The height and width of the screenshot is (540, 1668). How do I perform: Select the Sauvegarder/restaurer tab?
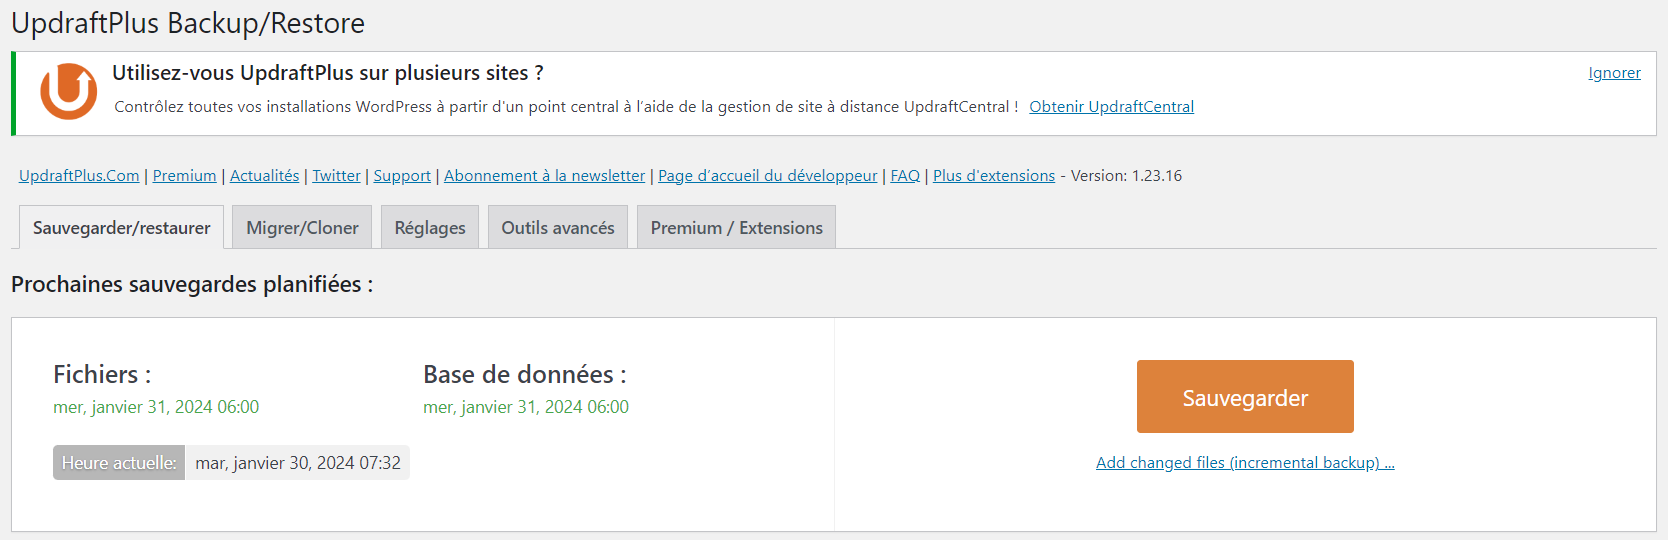tap(121, 228)
